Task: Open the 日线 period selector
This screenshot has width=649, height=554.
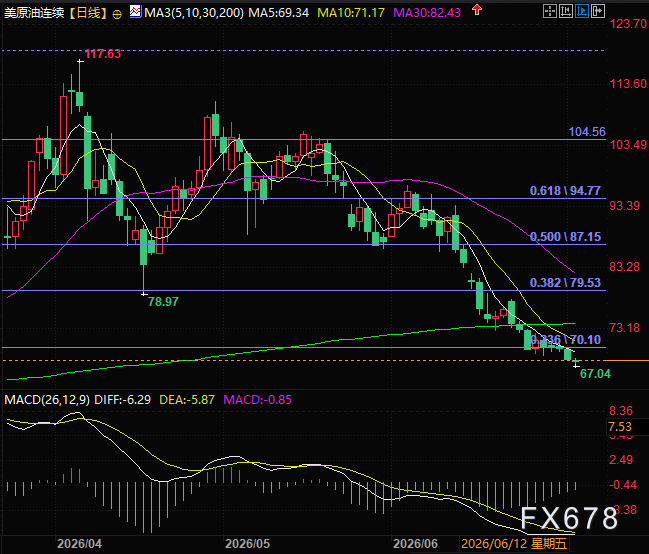Action: pyautogui.click(x=89, y=13)
